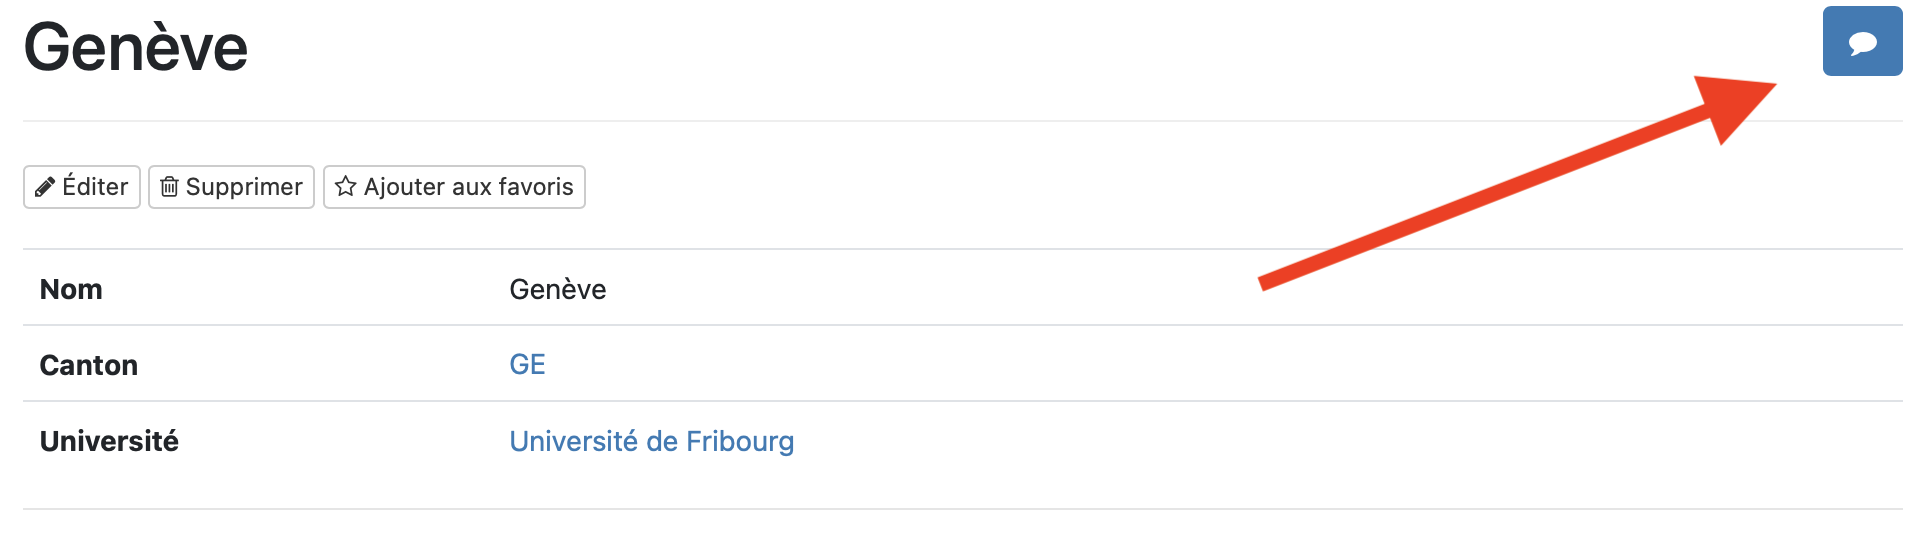Click the trash can icon in Supprimer

pos(170,187)
